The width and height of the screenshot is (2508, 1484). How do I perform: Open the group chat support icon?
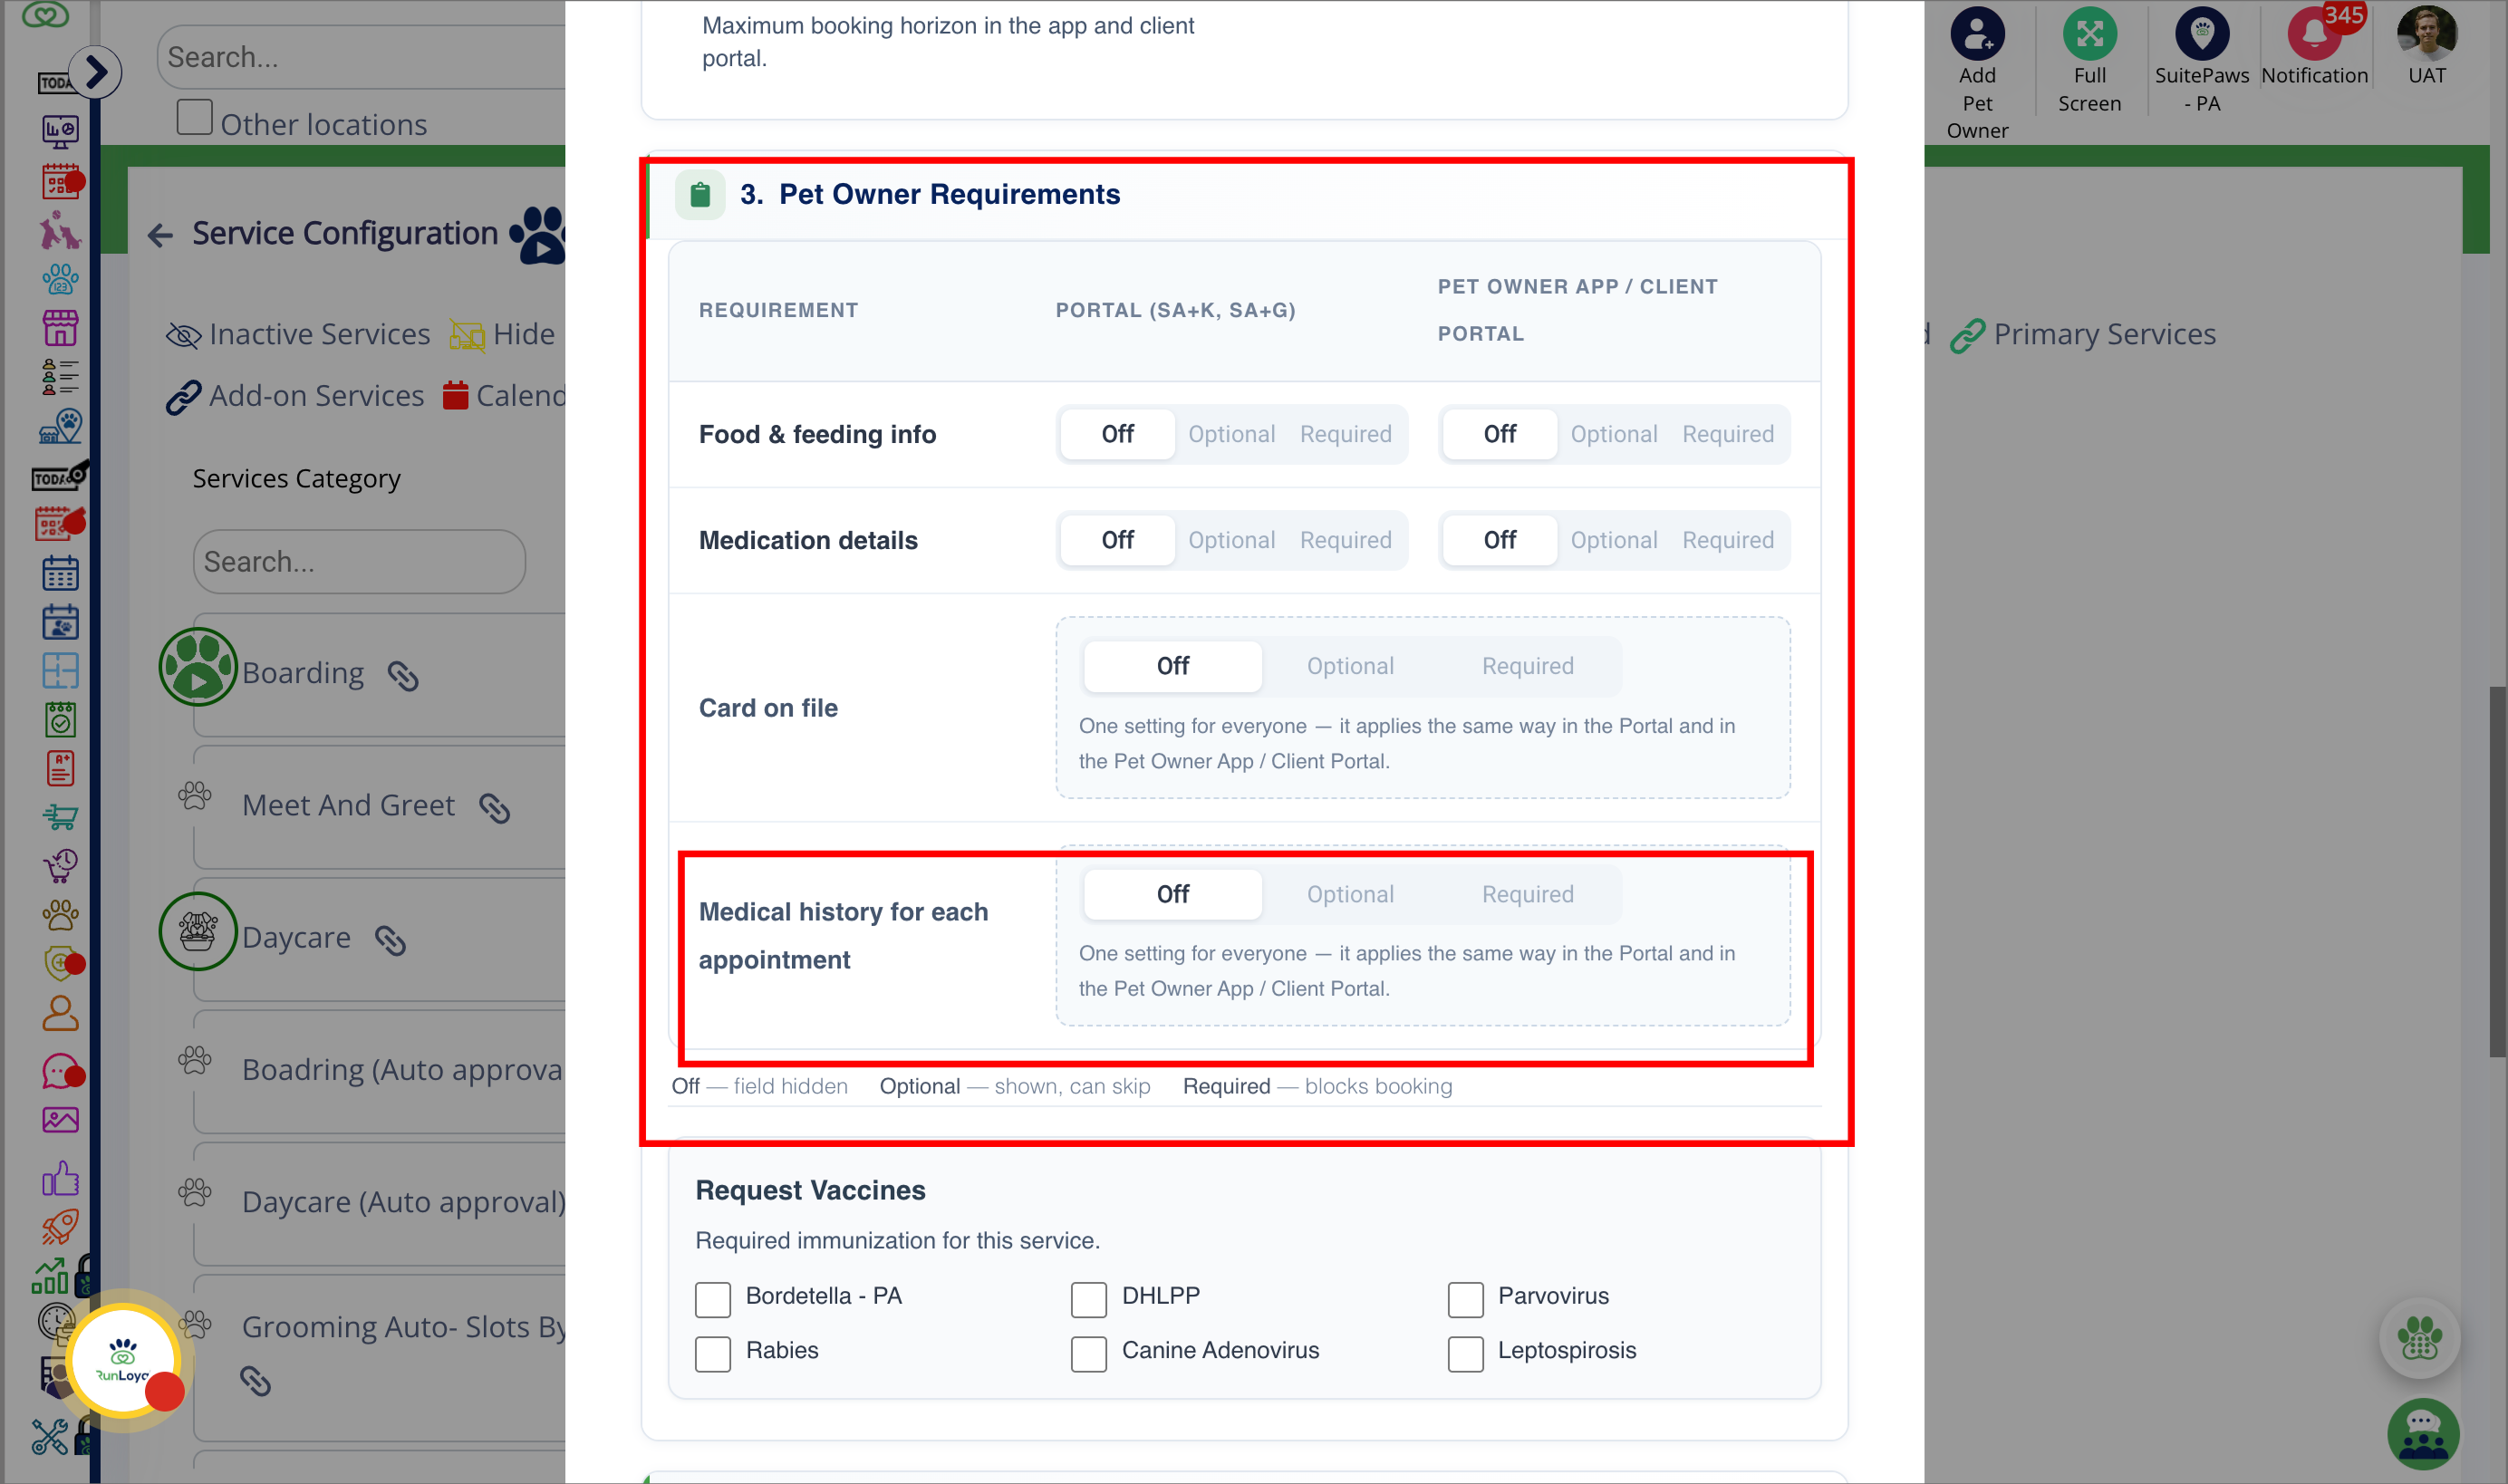coord(2422,1436)
